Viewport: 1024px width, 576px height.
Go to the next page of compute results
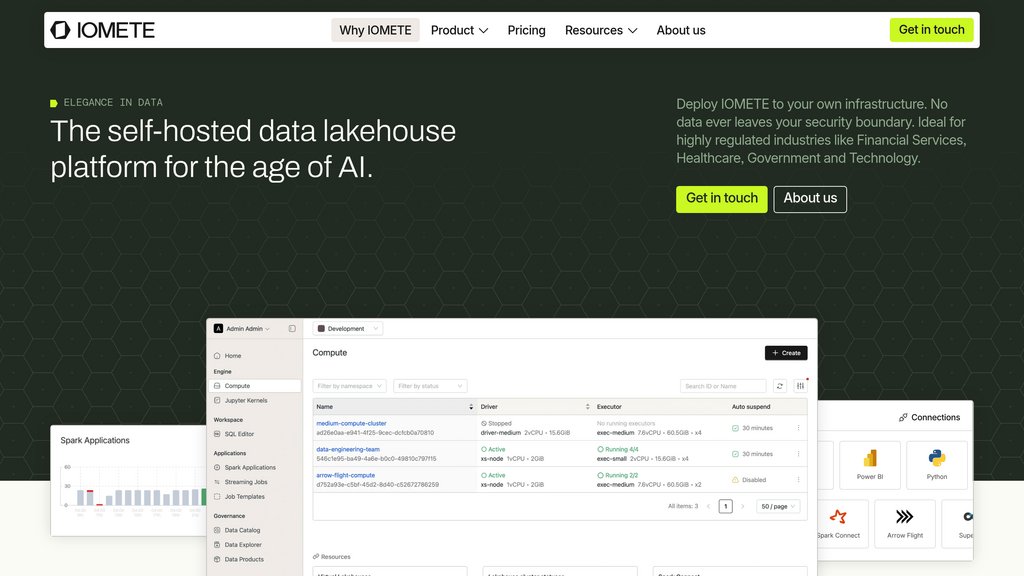743,506
